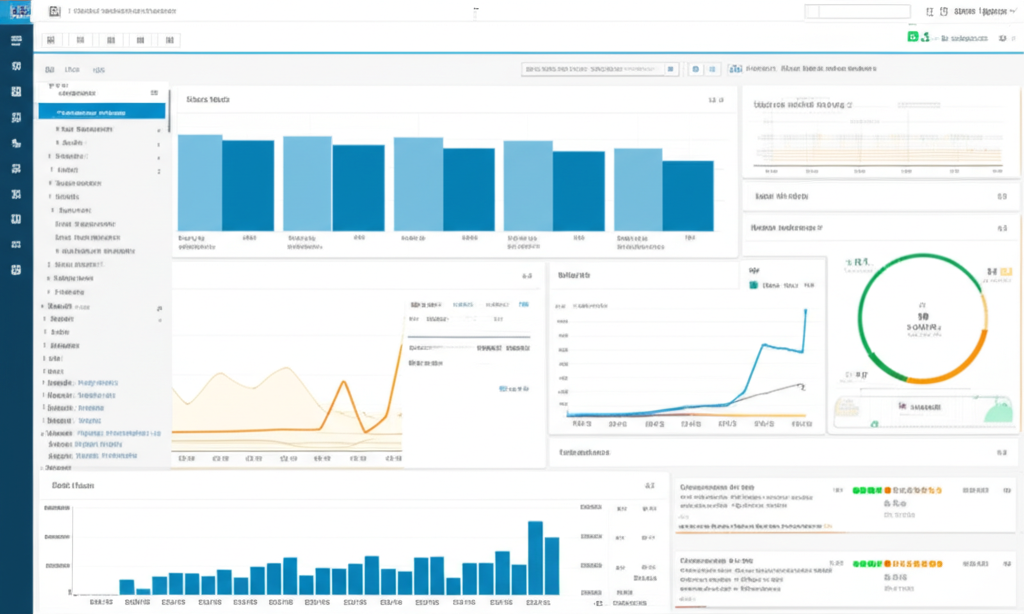The height and width of the screenshot is (614, 1024).
Task: Toggle the first blue view button after the filter
Action: (696, 69)
